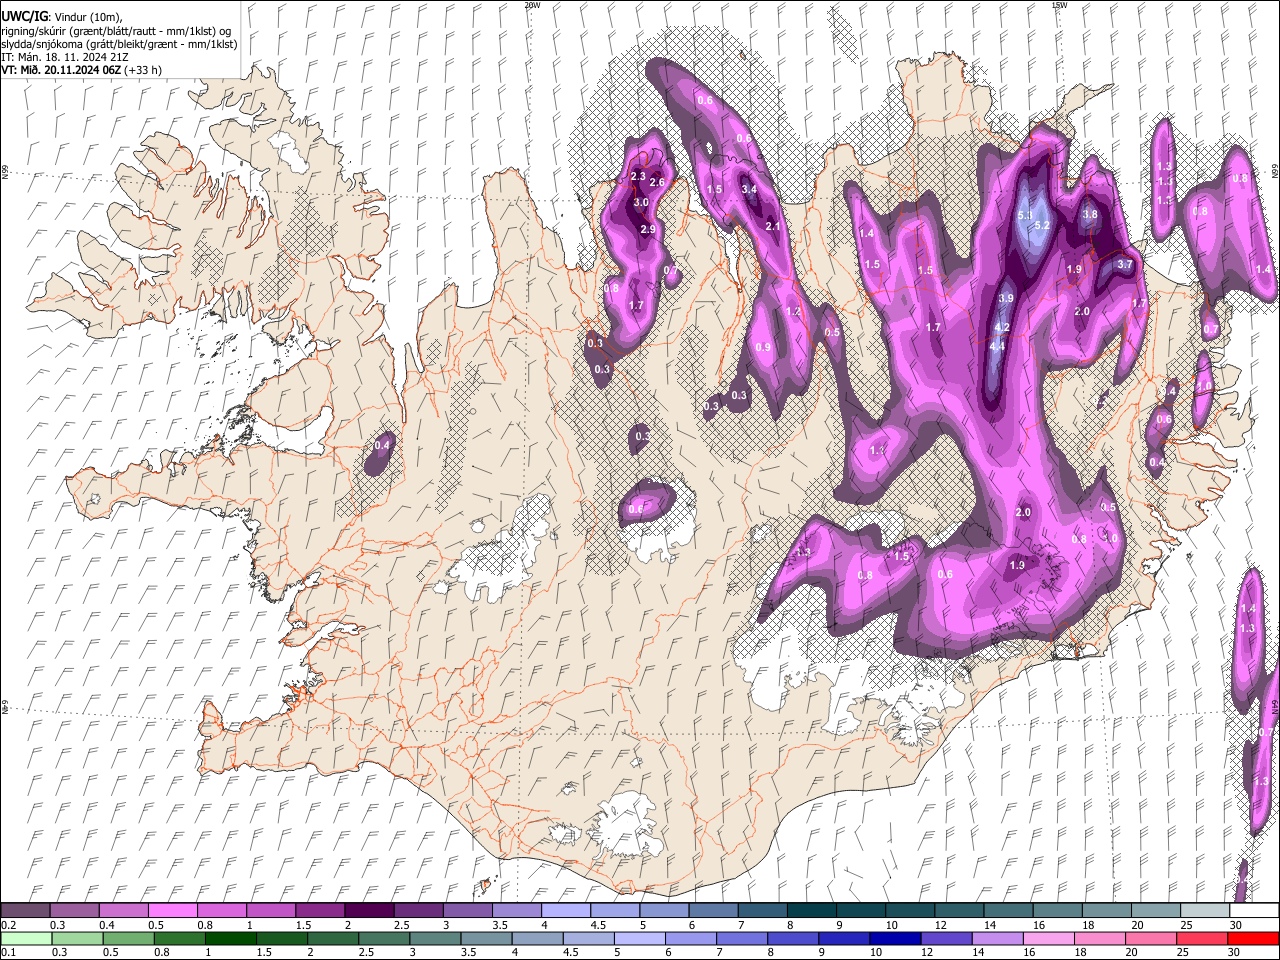Click the initial time line 'IT: Mán. 18. 11. 2024 21Z'
This screenshot has width=1280, height=960.
(64, 57)
